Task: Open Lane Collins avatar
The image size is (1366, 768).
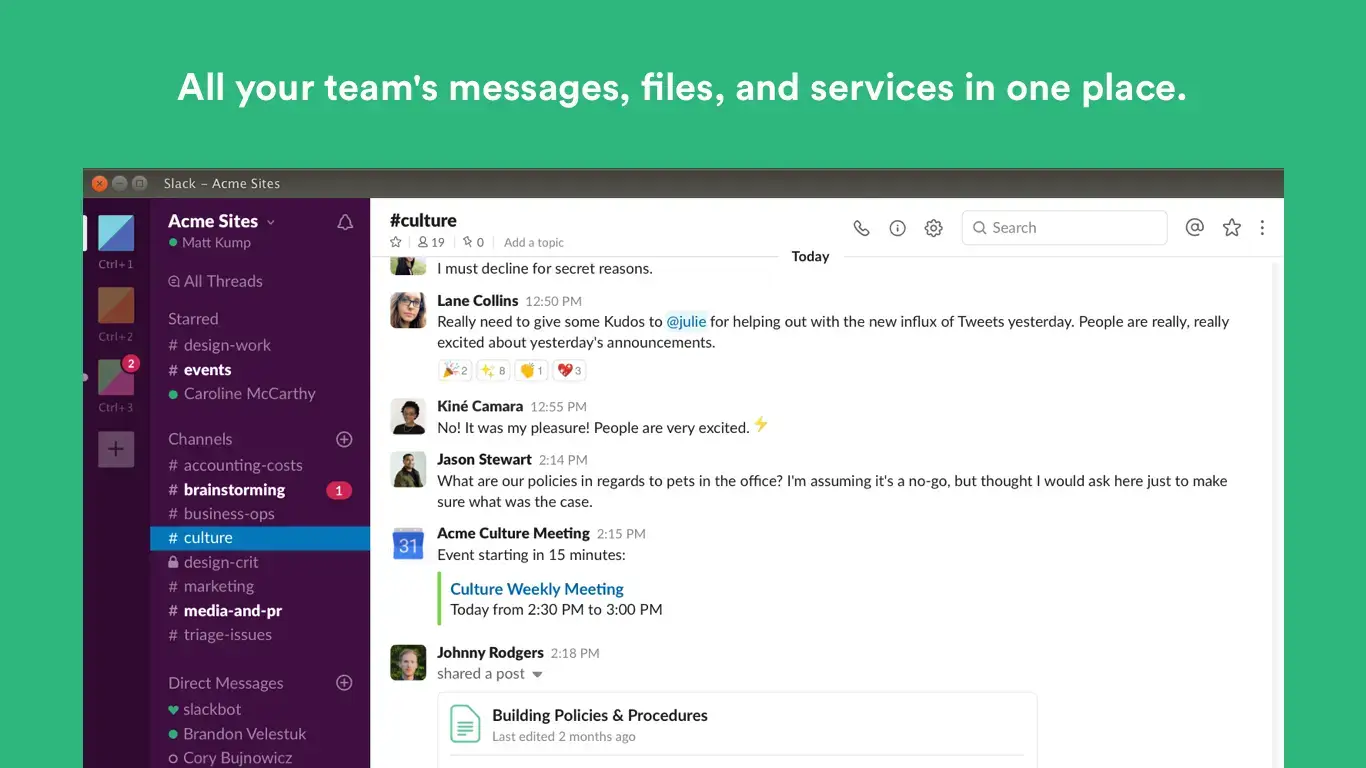Action: (x=408, y=311)
